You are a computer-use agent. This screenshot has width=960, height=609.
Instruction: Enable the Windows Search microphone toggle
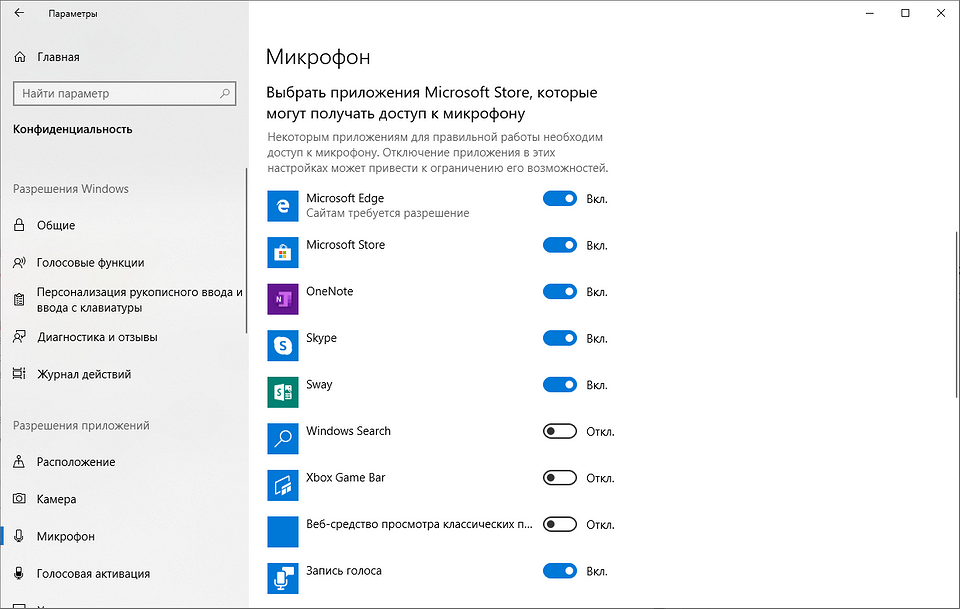pos(560,431)
